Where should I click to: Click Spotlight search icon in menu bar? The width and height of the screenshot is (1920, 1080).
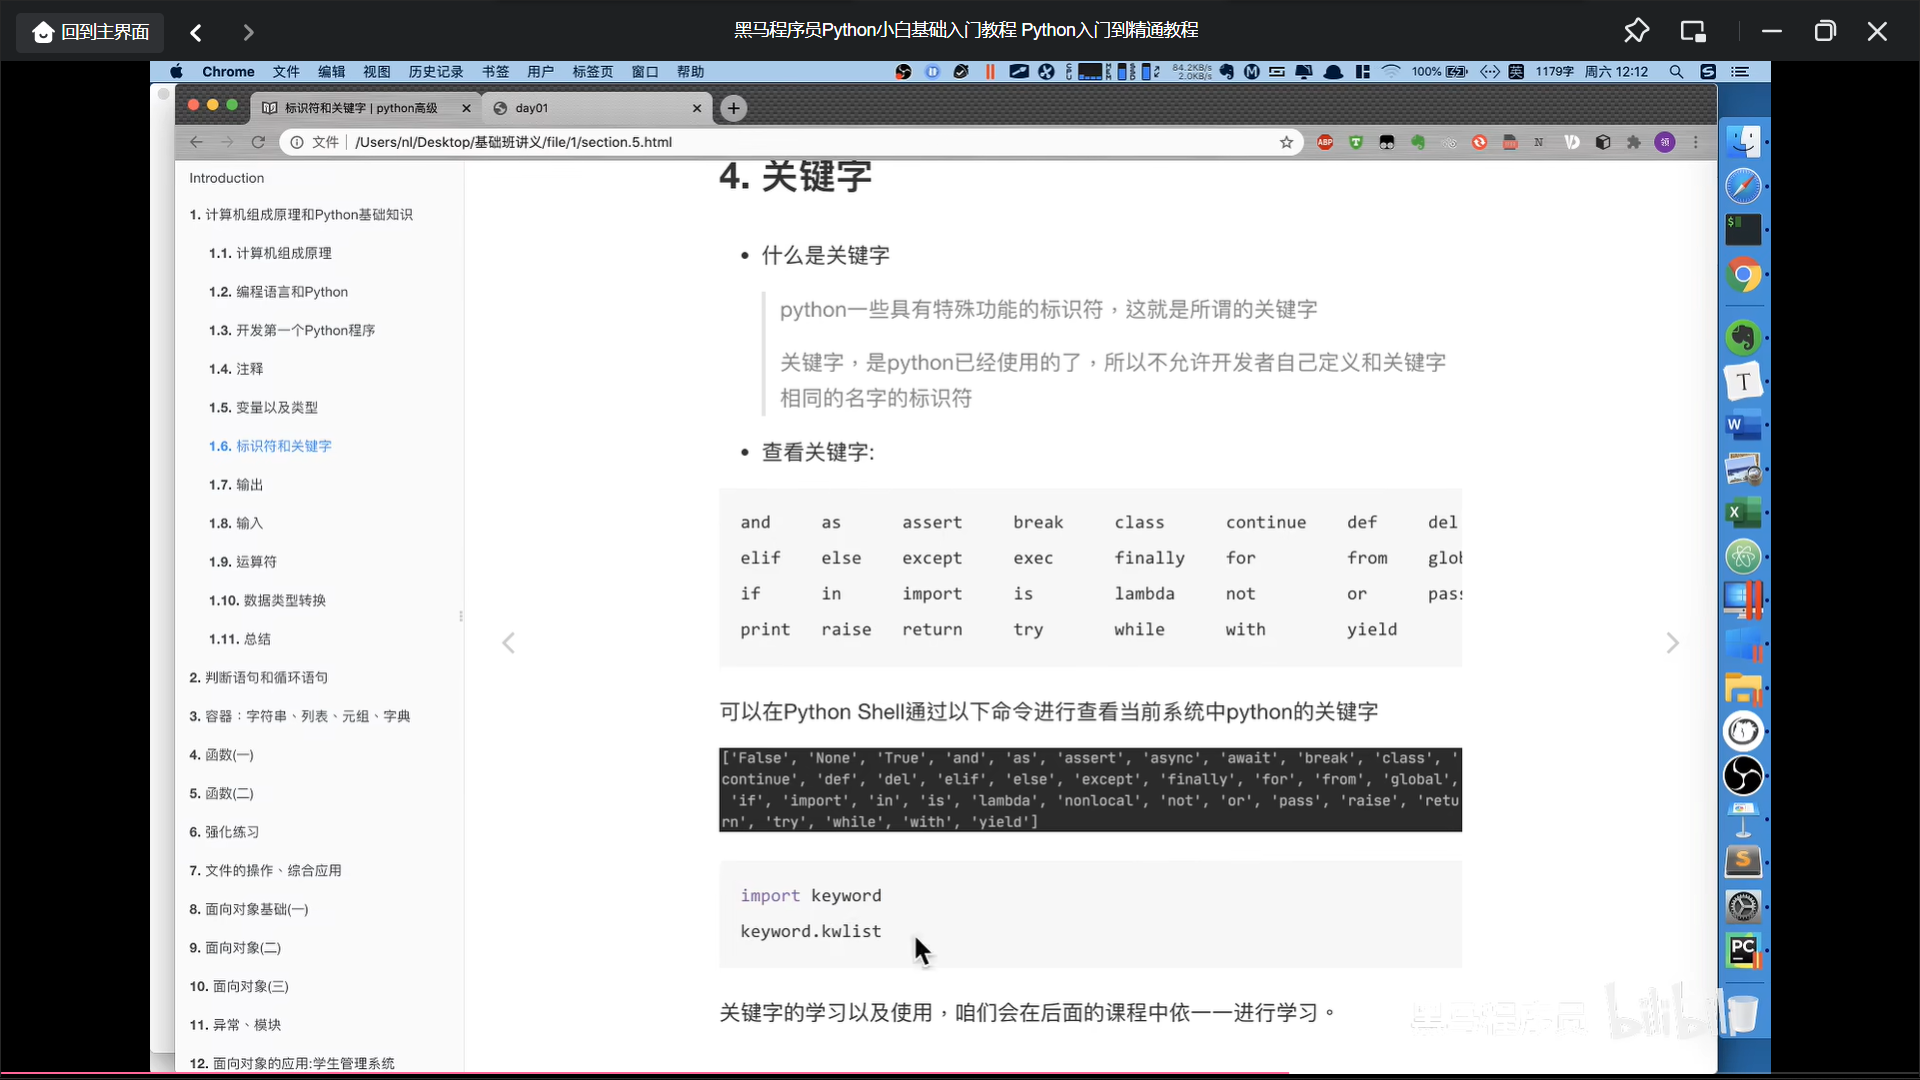pyautogui.click(x=1676, y=72)
